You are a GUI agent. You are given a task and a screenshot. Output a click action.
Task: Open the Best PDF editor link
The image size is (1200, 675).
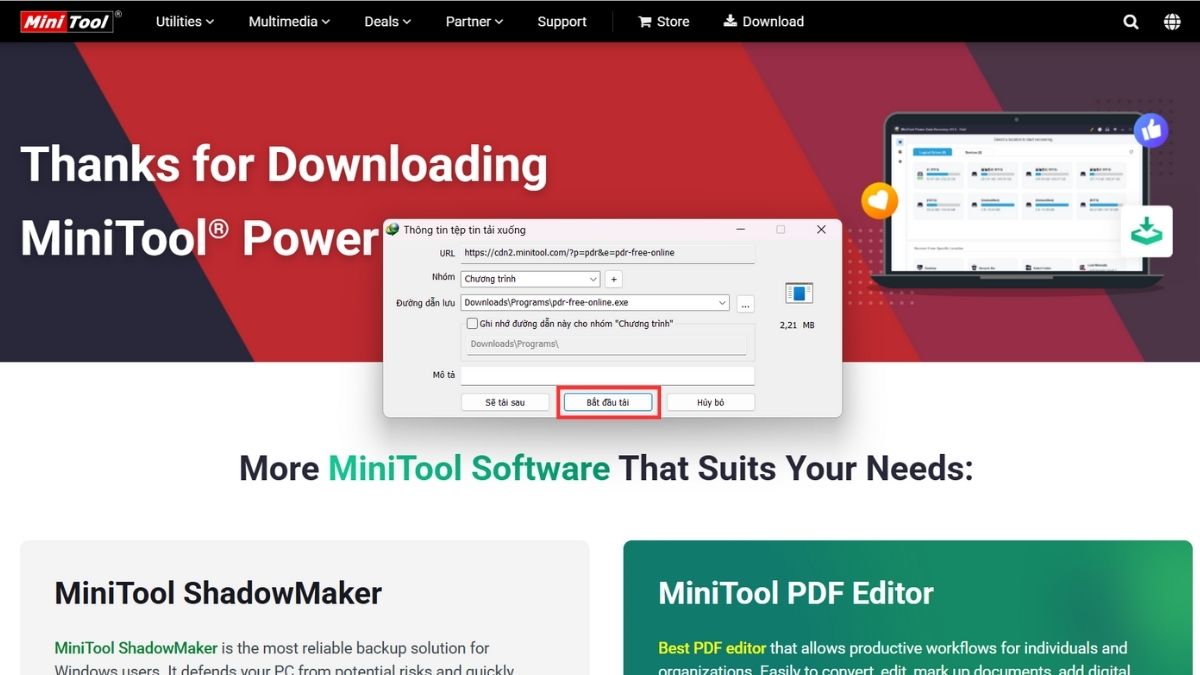(712, 648)
